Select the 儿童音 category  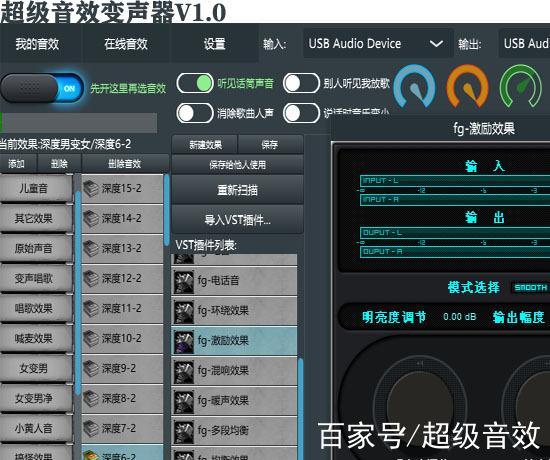[x=36, y=188]
